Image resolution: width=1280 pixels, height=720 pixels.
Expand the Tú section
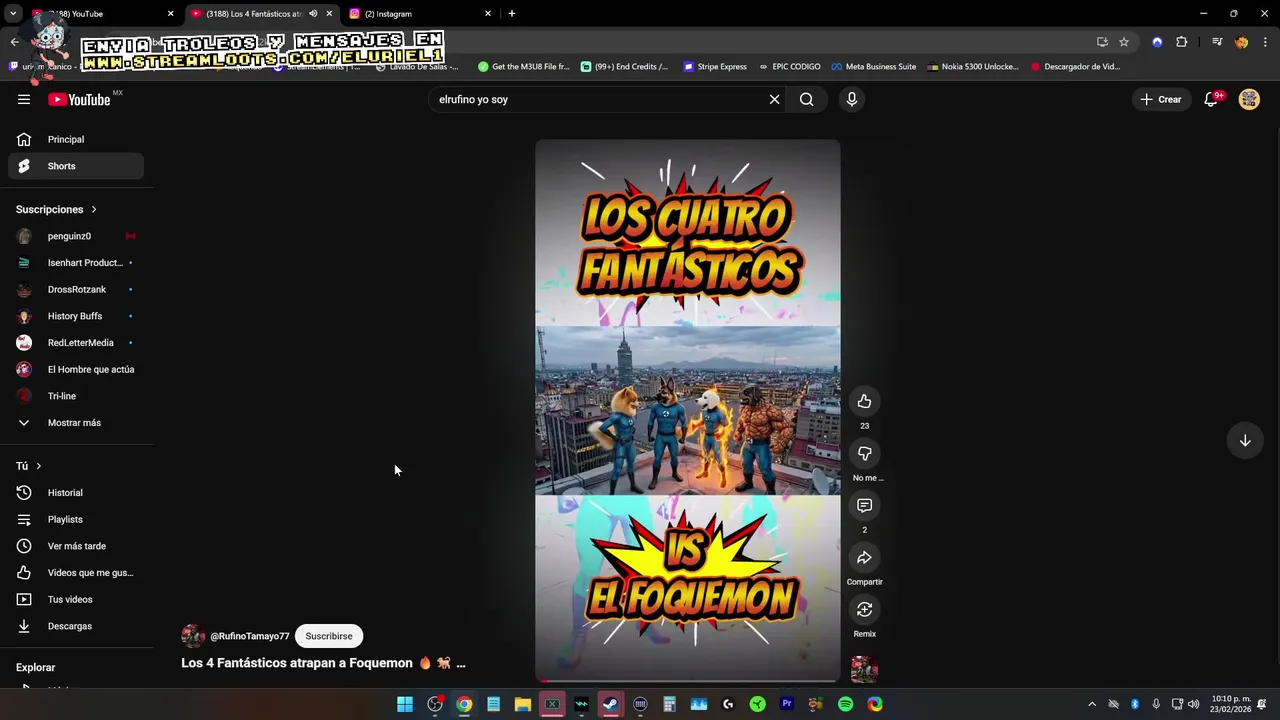[29, 466]
